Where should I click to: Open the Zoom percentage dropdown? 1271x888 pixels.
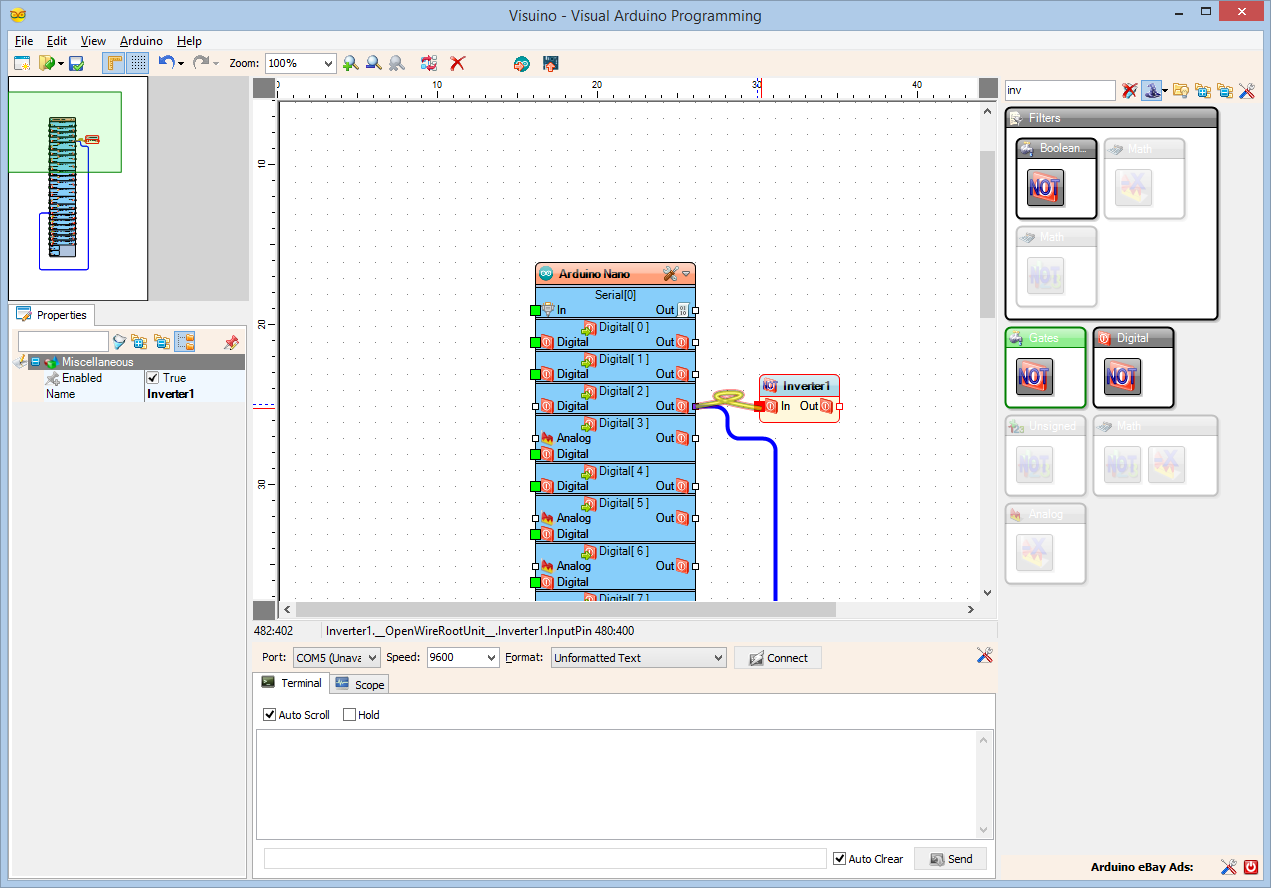tap(327, 63)
